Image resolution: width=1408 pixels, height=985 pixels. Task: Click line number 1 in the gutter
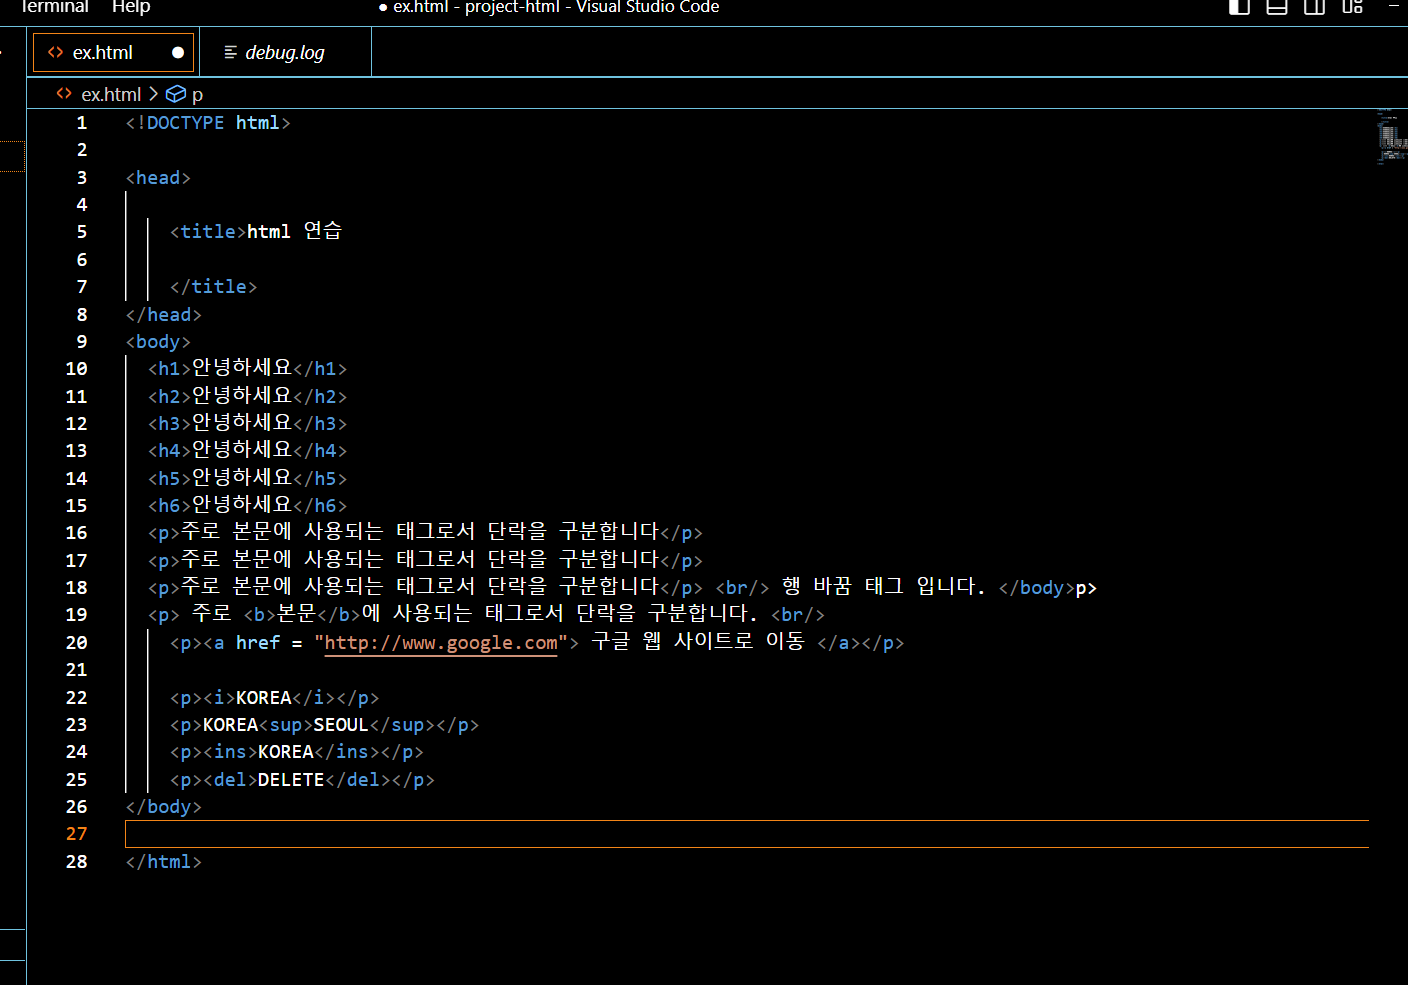tap(82, 123)
